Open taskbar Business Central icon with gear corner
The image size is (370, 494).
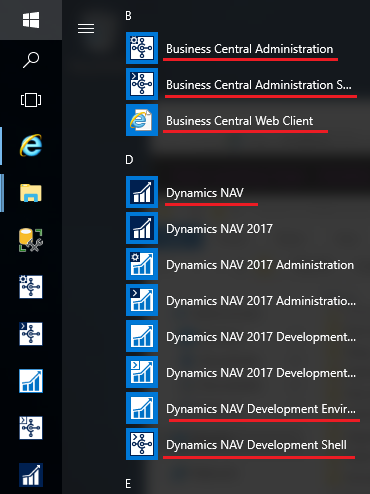(x=31, y=287)
